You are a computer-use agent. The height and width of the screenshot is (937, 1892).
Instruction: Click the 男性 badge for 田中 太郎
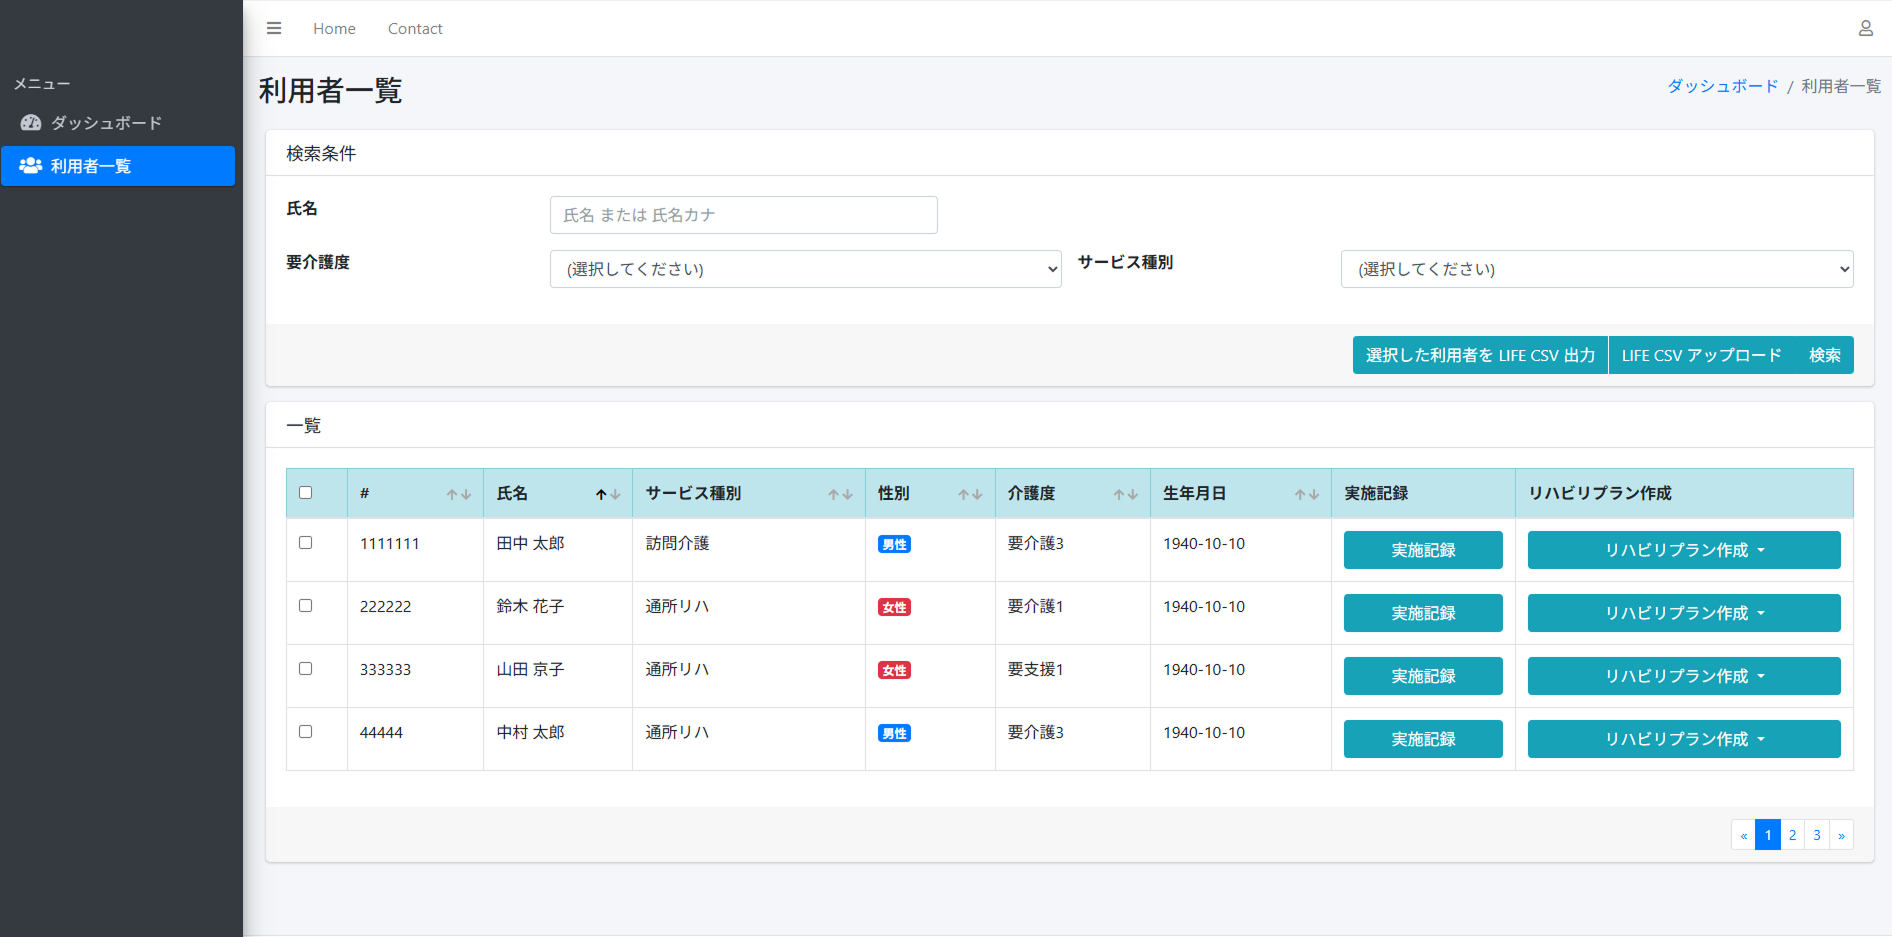(894, 544)
